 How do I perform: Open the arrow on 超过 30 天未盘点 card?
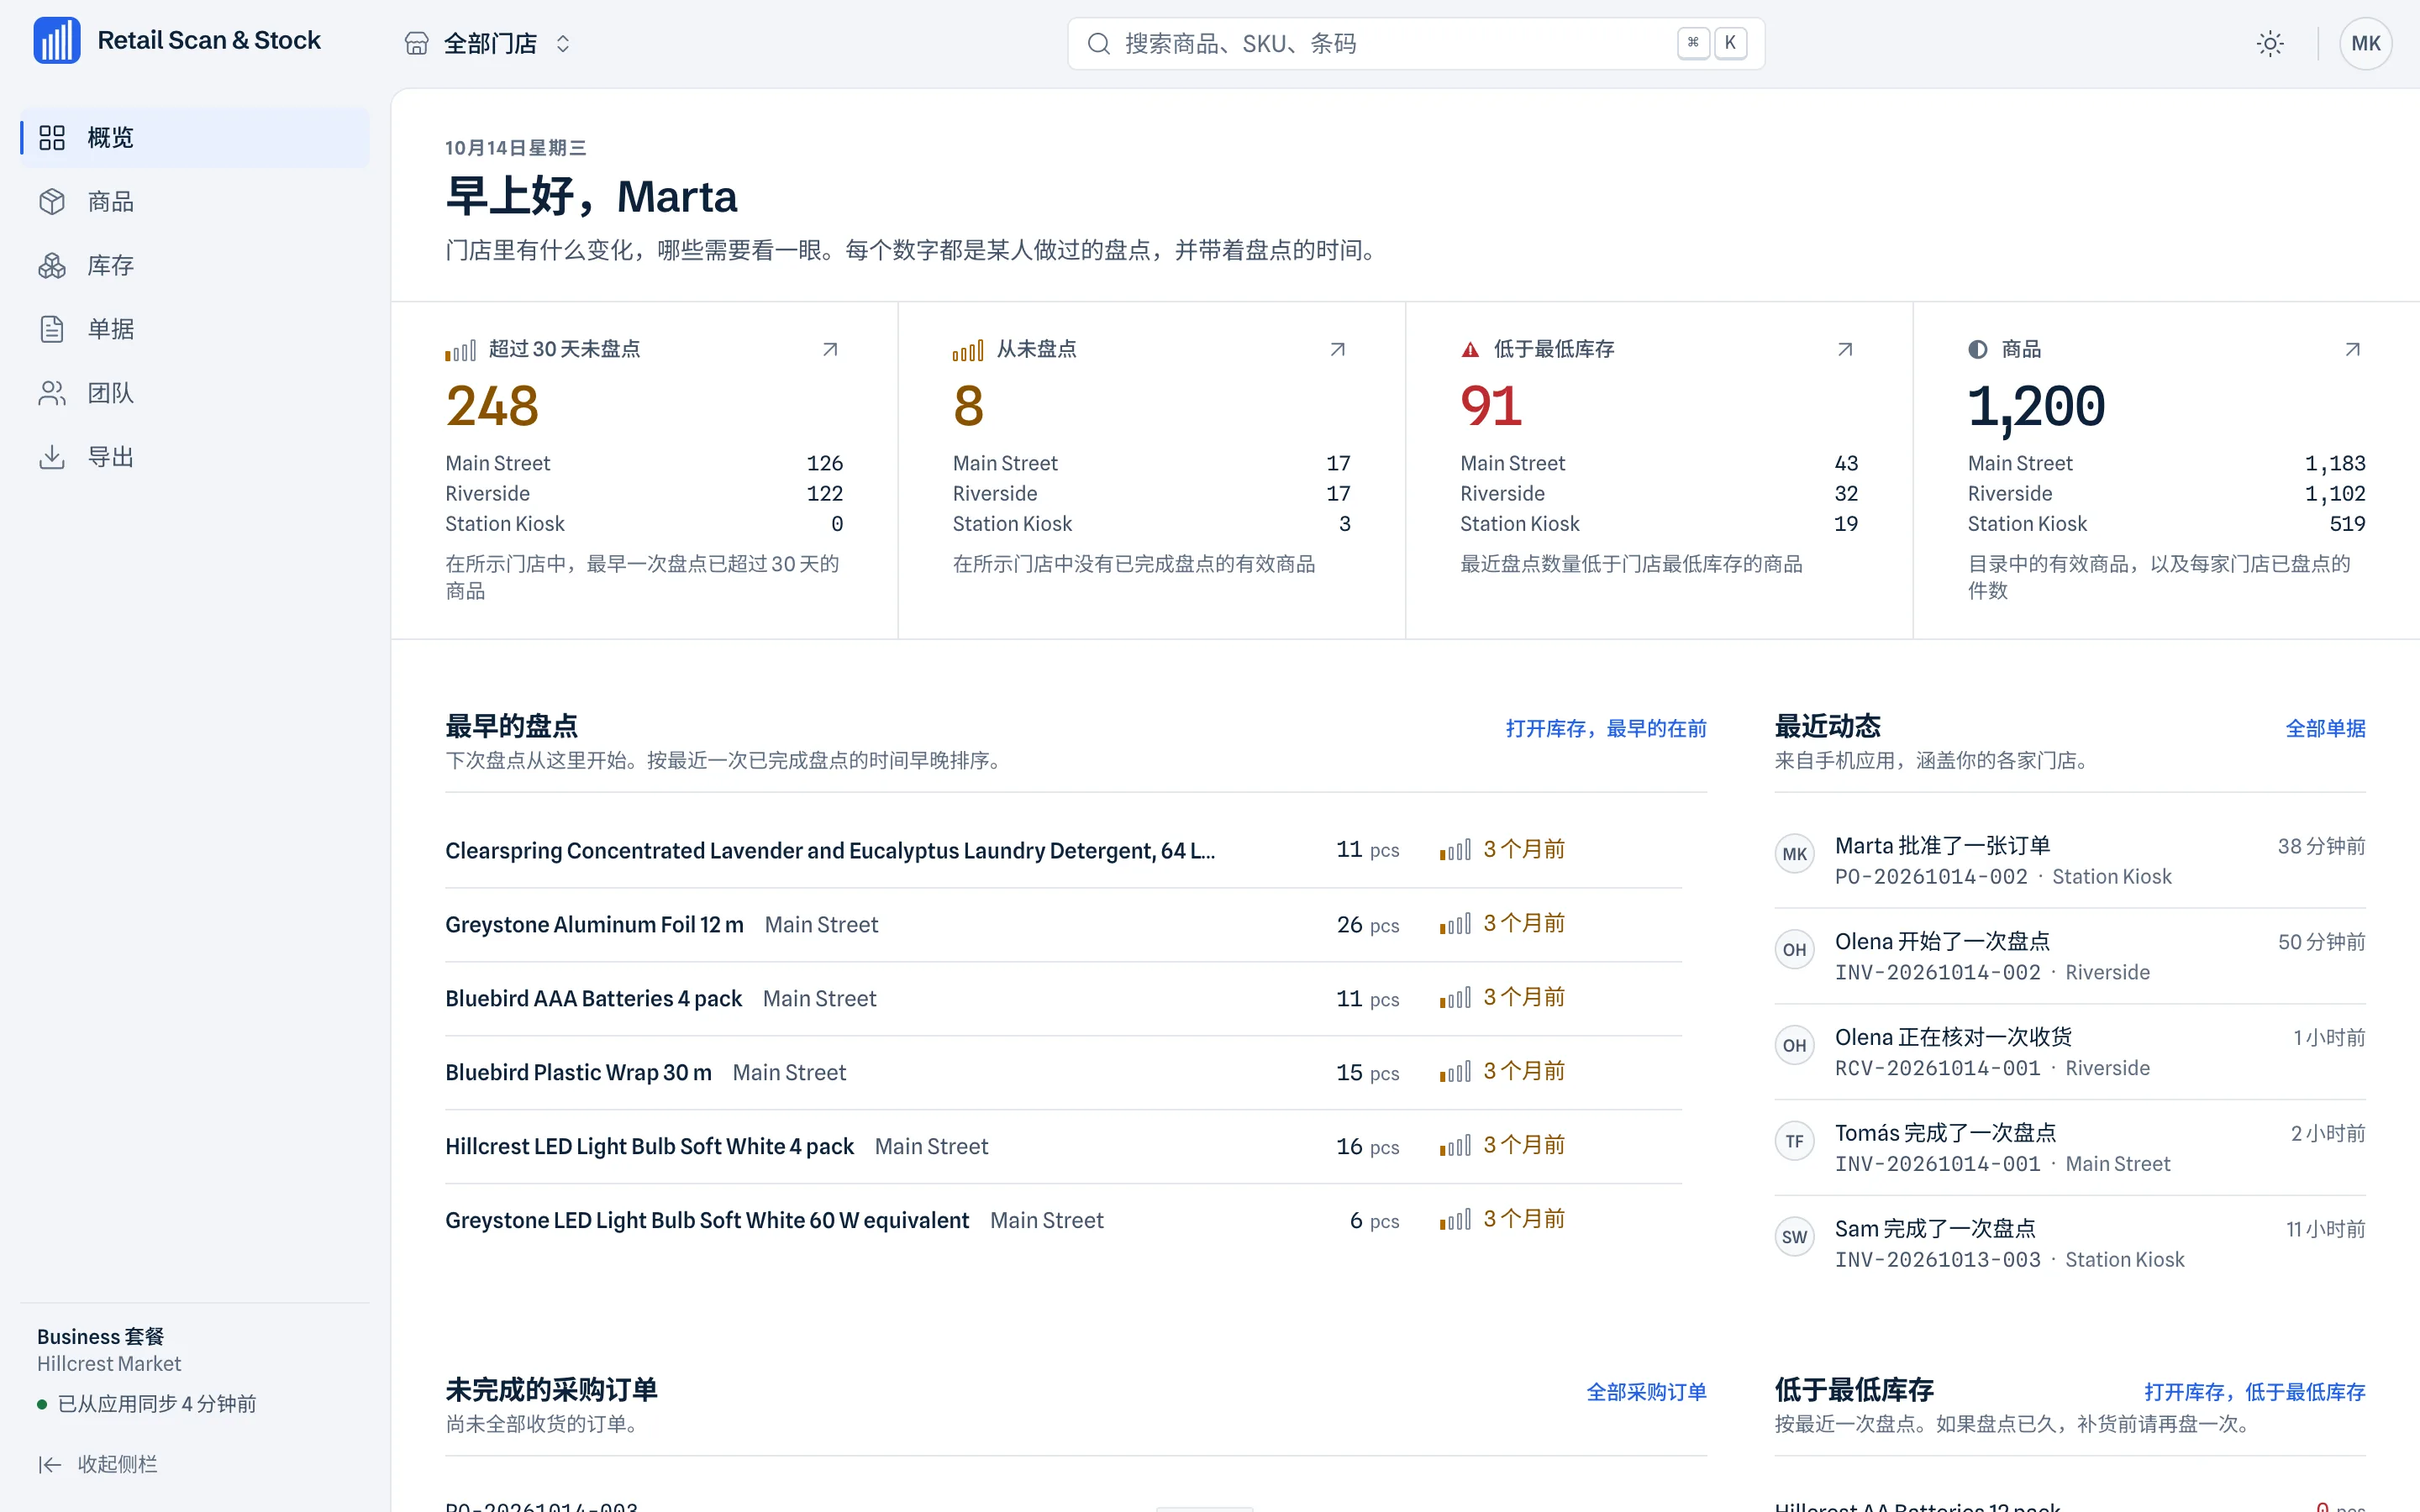830,349
